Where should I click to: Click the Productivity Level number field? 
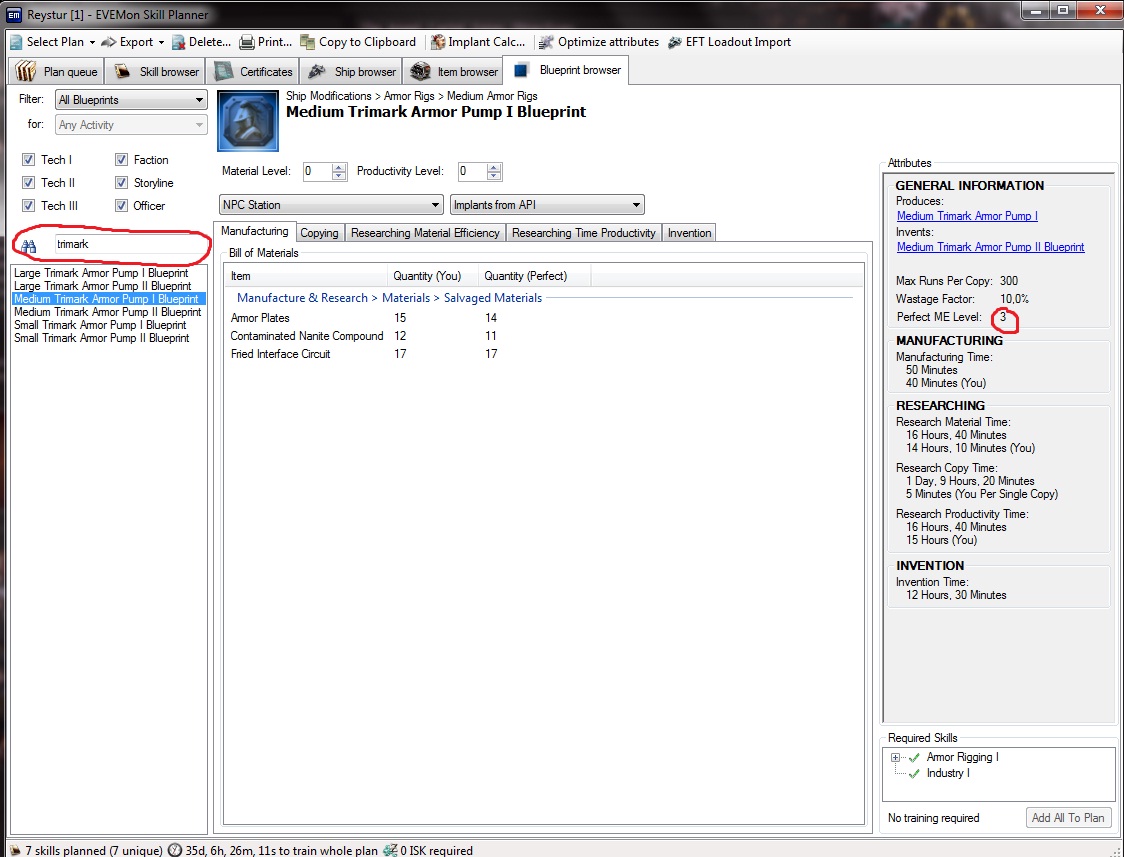click(x=472, y=171)
